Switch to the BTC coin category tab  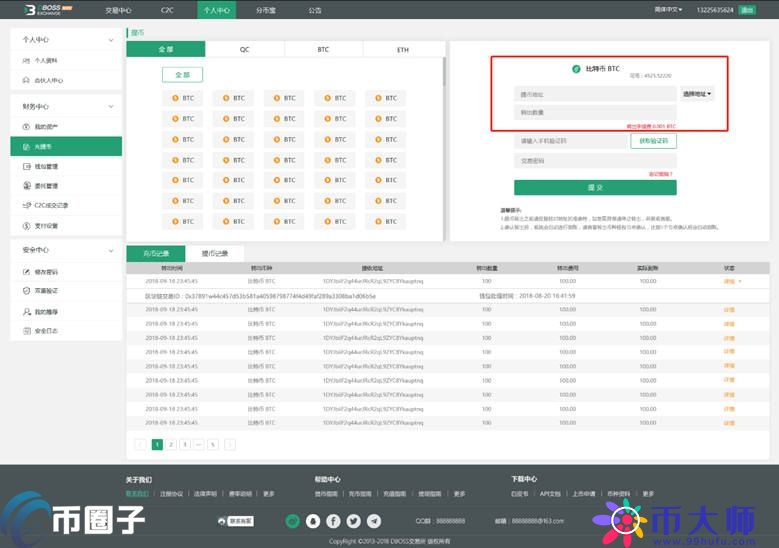[323, 49]
